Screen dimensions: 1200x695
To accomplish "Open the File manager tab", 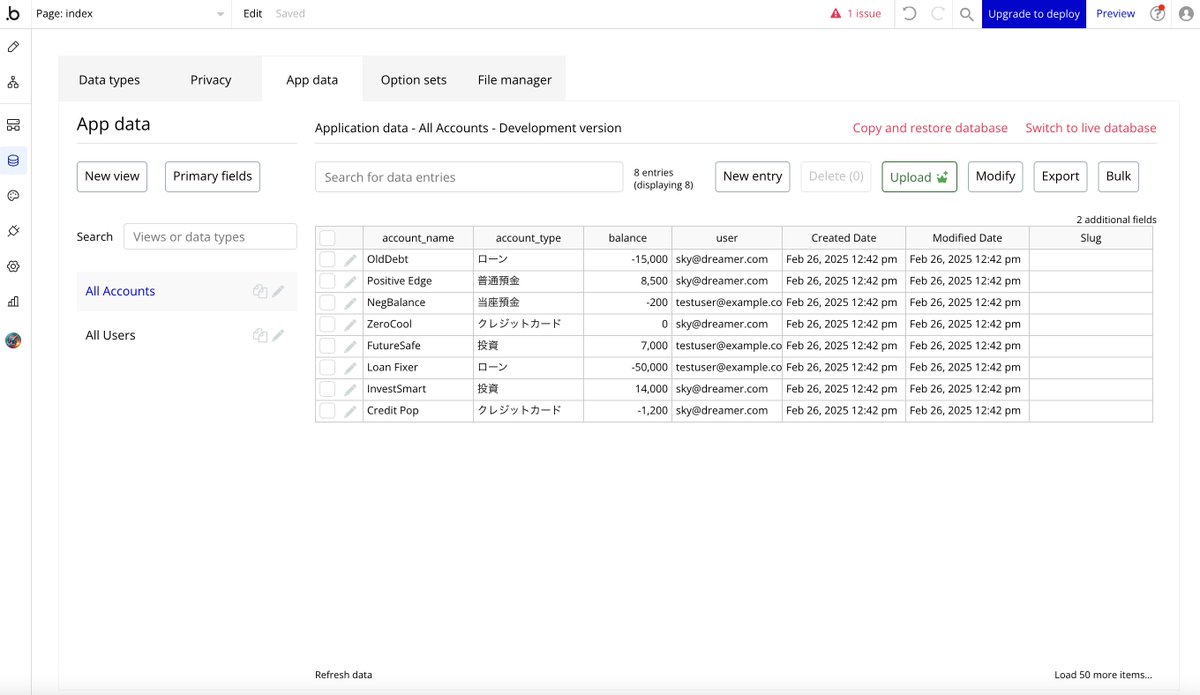I will click(x=514, y=80).
